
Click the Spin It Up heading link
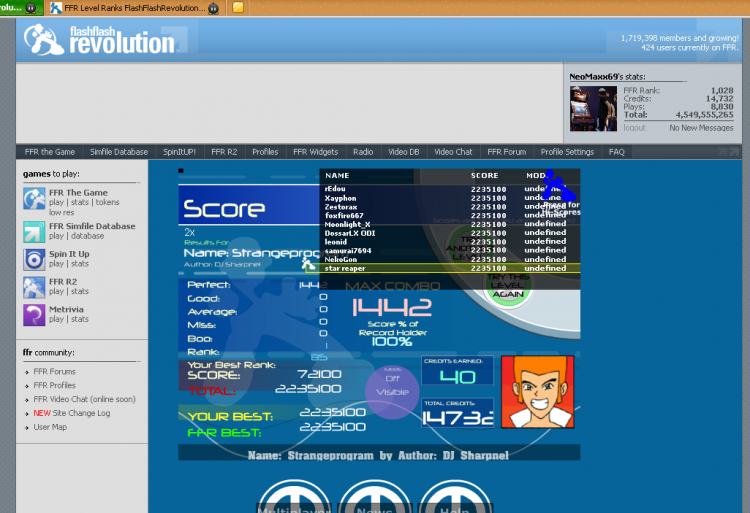[x=69, y=254]
